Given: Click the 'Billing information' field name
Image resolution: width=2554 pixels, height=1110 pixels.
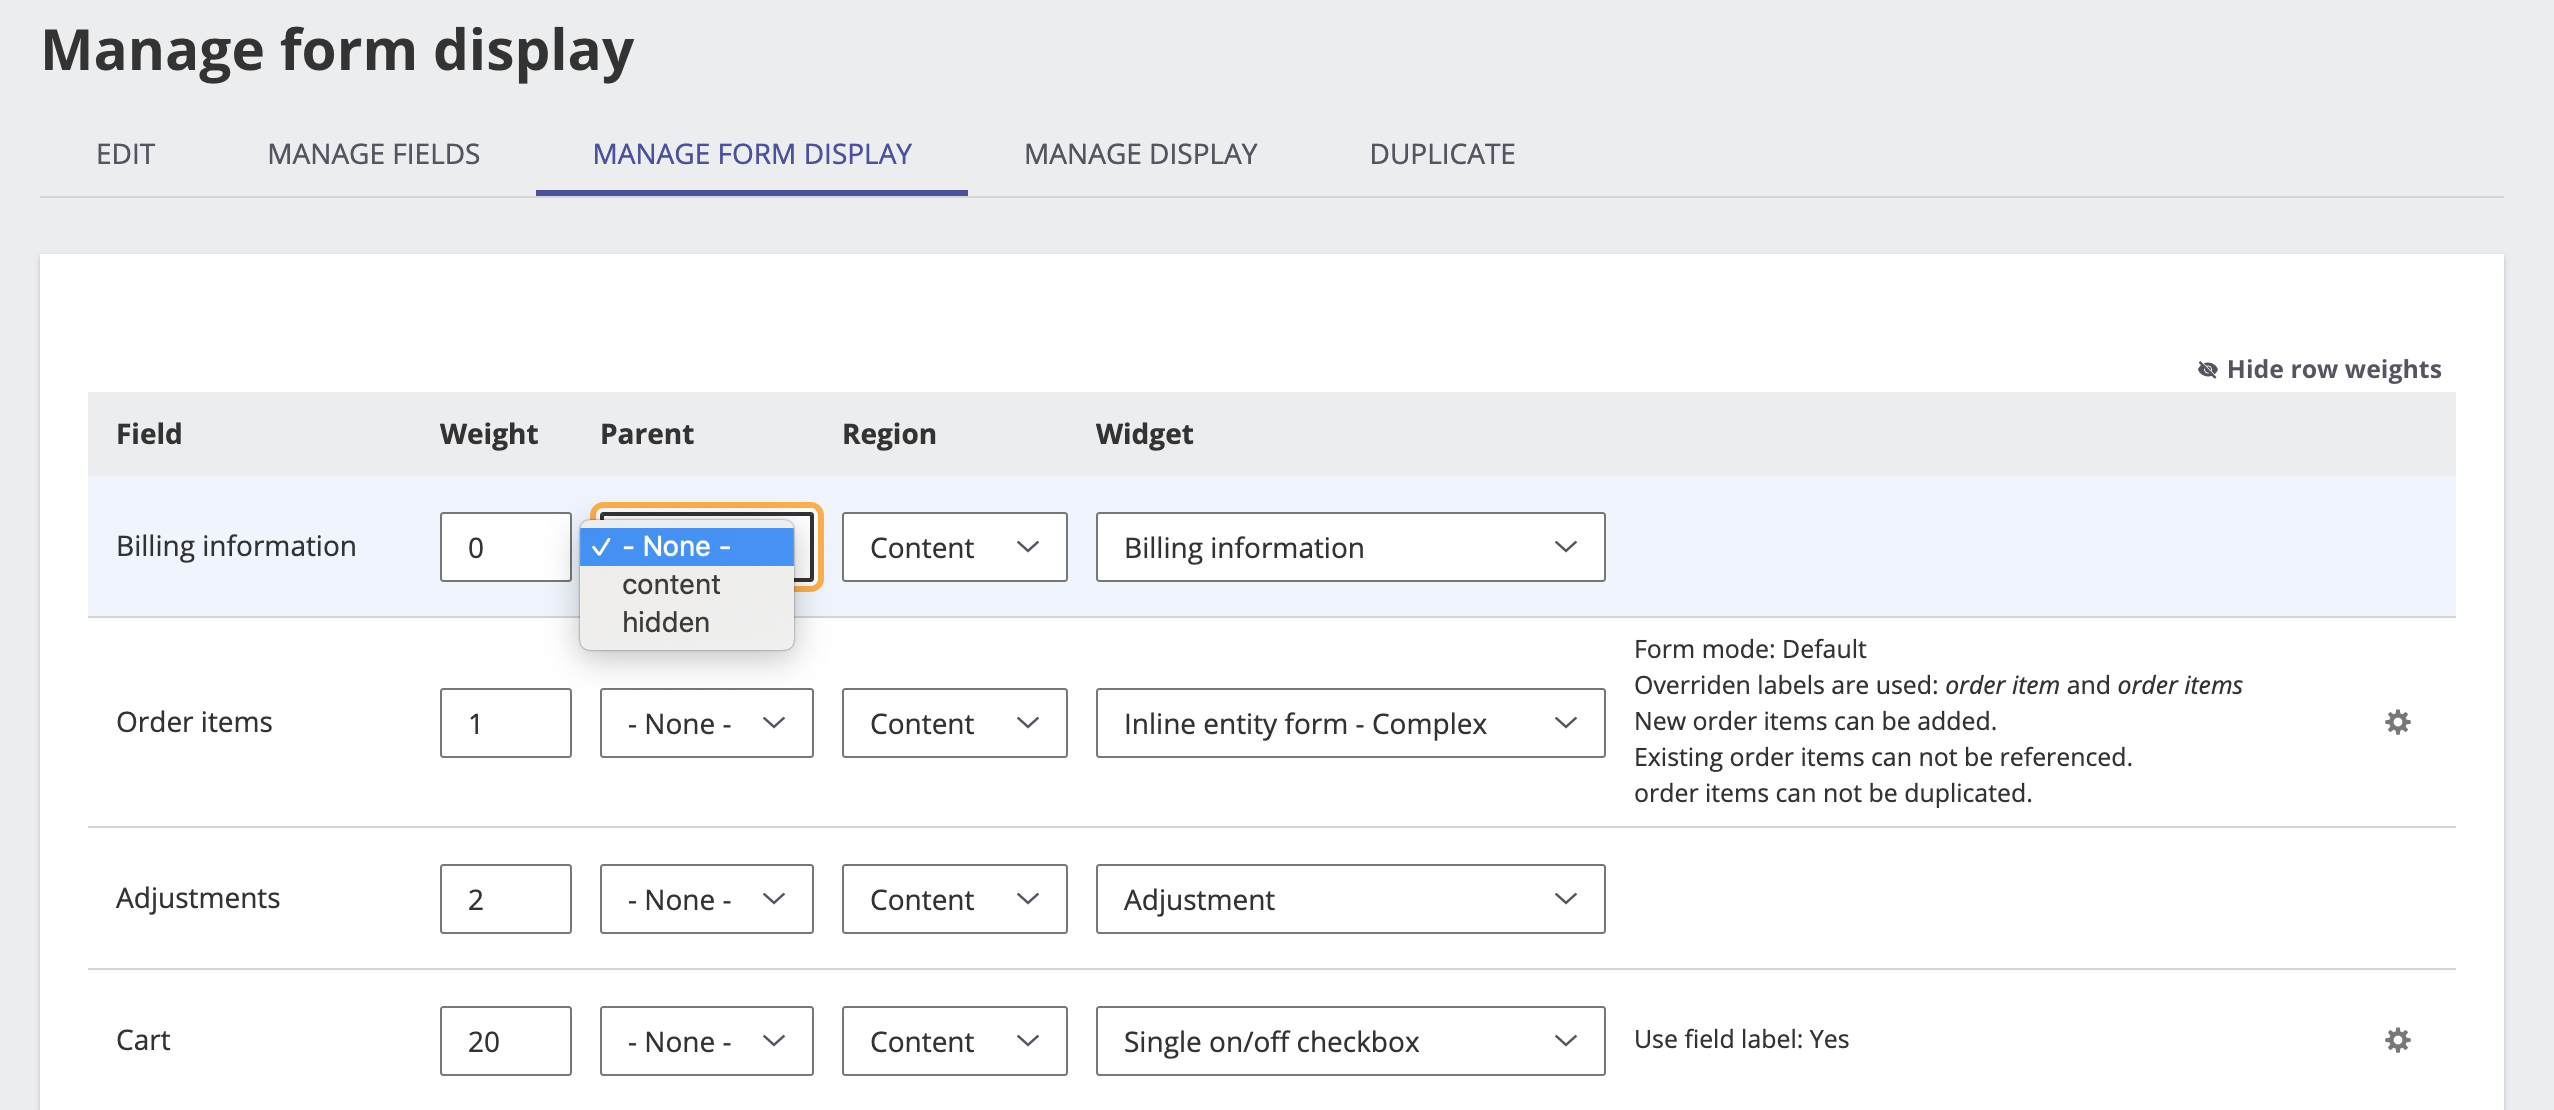Looking at the screenshot, I should coord(236,546).
